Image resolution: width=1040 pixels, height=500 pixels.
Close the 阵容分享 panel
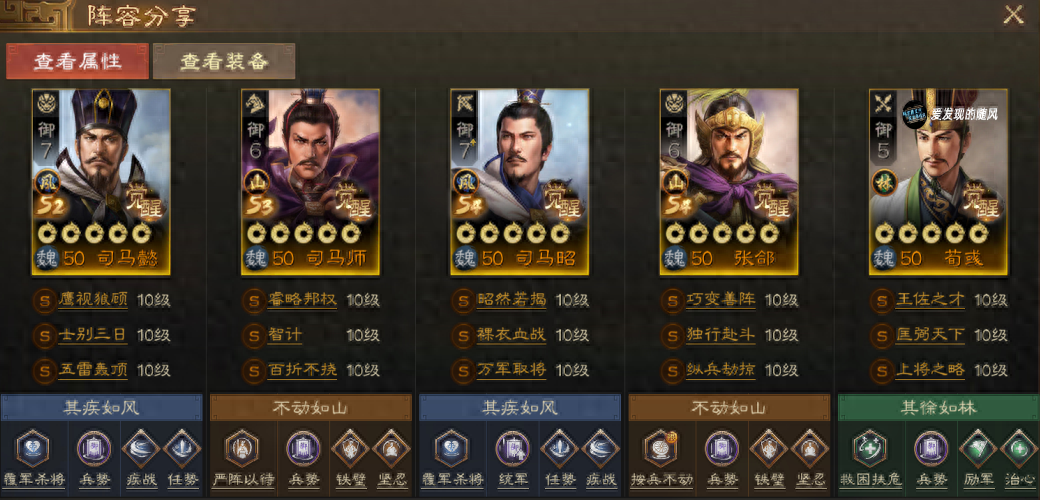[x=1013, y=15]
